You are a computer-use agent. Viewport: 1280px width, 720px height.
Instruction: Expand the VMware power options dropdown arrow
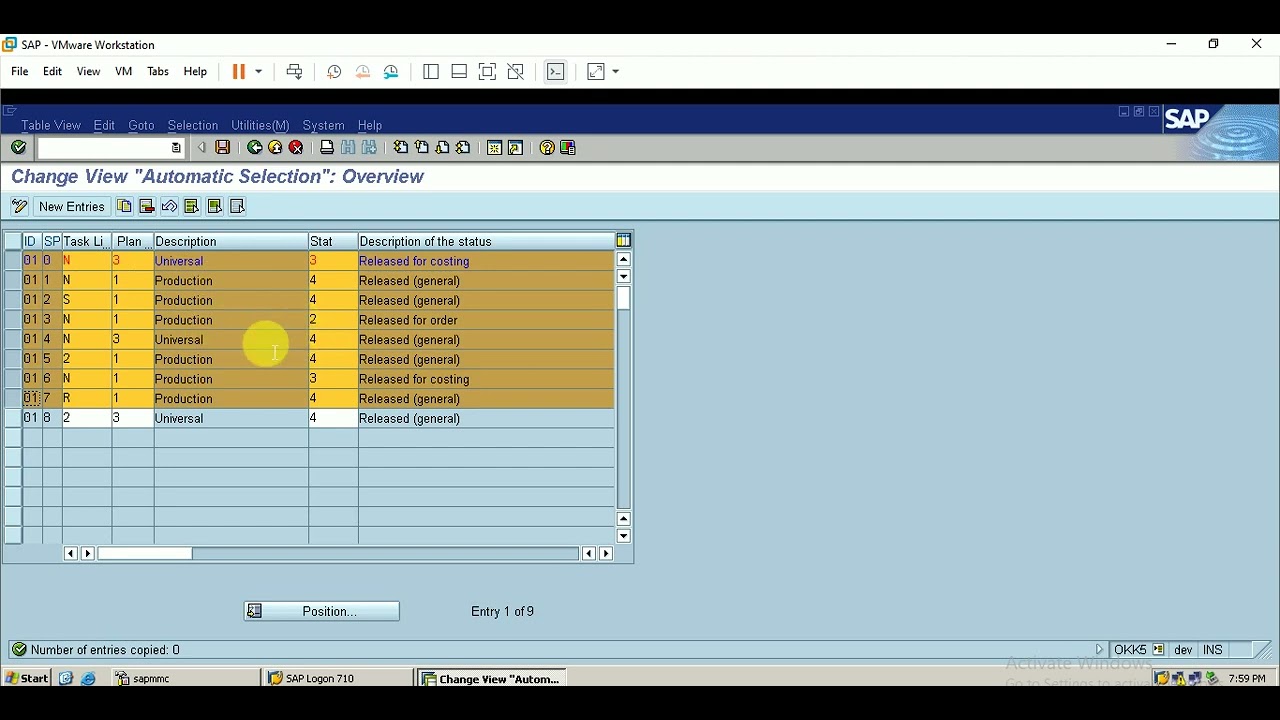259,72
